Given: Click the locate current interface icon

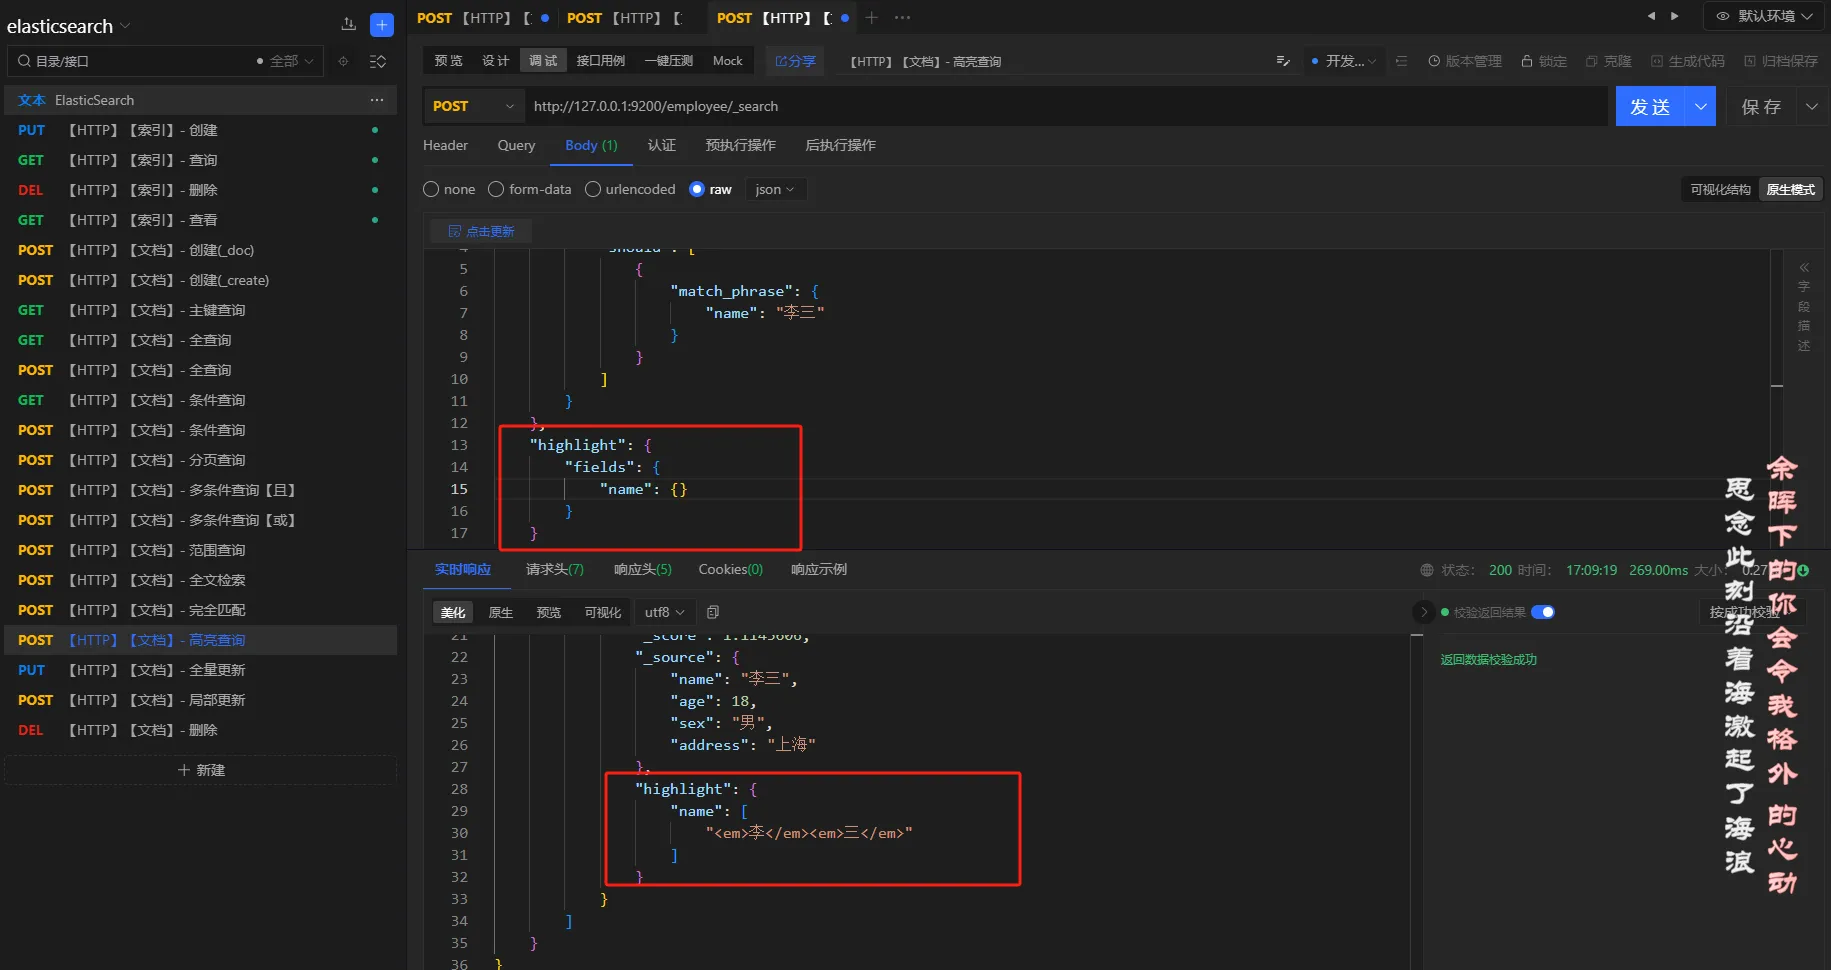Looking at the screenshot, I should coord(343,62).
